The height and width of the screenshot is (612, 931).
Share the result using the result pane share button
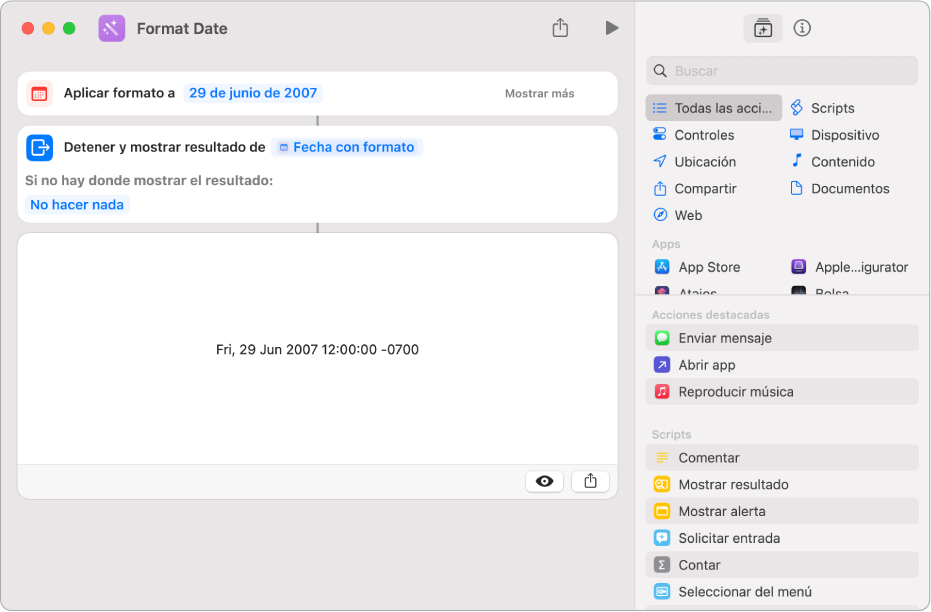tap(590, 481)
